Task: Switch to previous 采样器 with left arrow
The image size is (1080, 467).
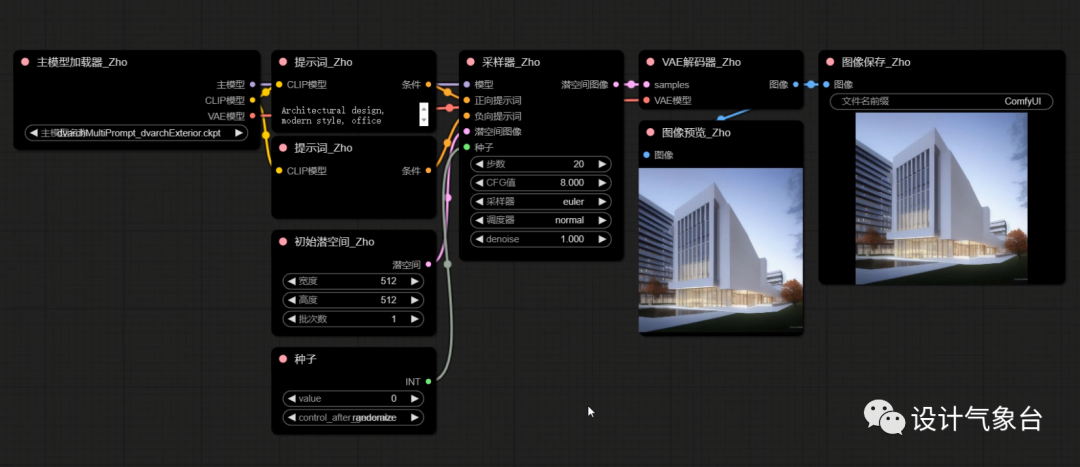Action: (x=479, y=202)
